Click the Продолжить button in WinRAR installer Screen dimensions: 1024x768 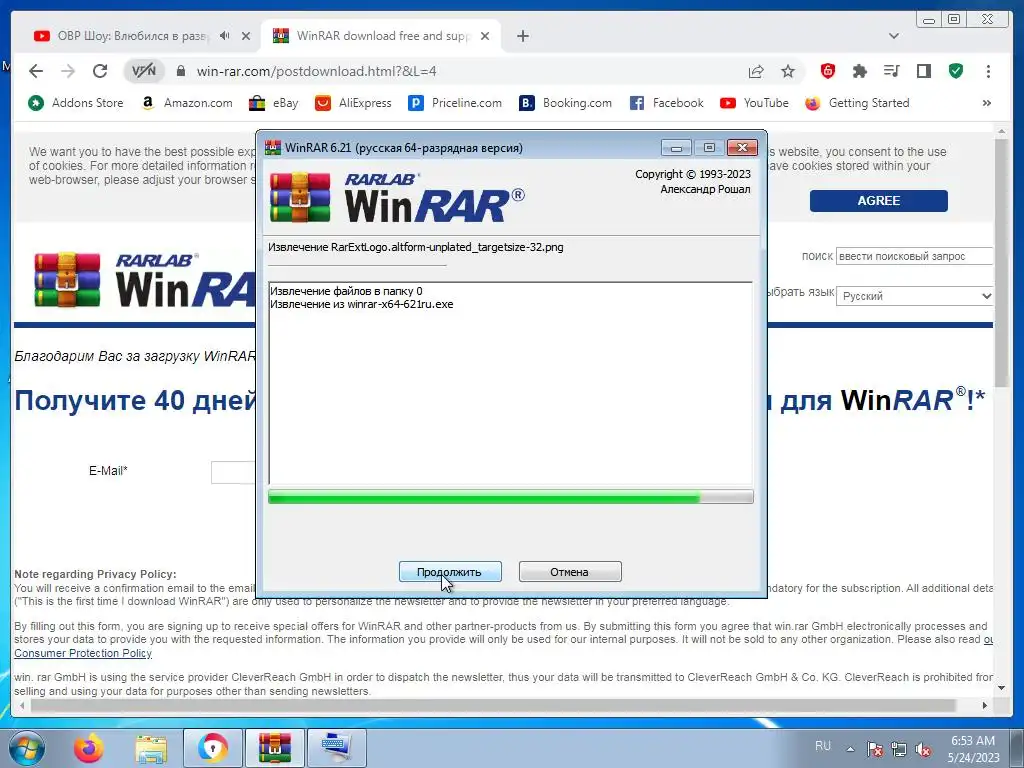[x=450, y=571]
